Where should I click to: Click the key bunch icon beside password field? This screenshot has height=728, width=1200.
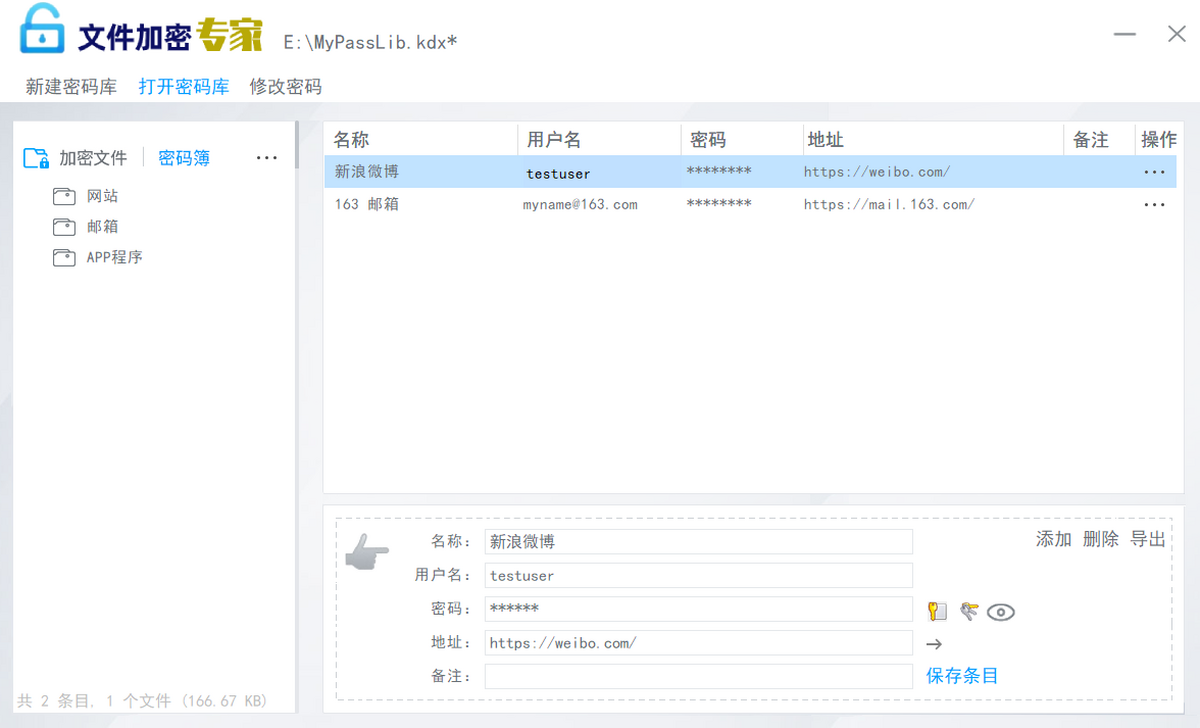968,611
